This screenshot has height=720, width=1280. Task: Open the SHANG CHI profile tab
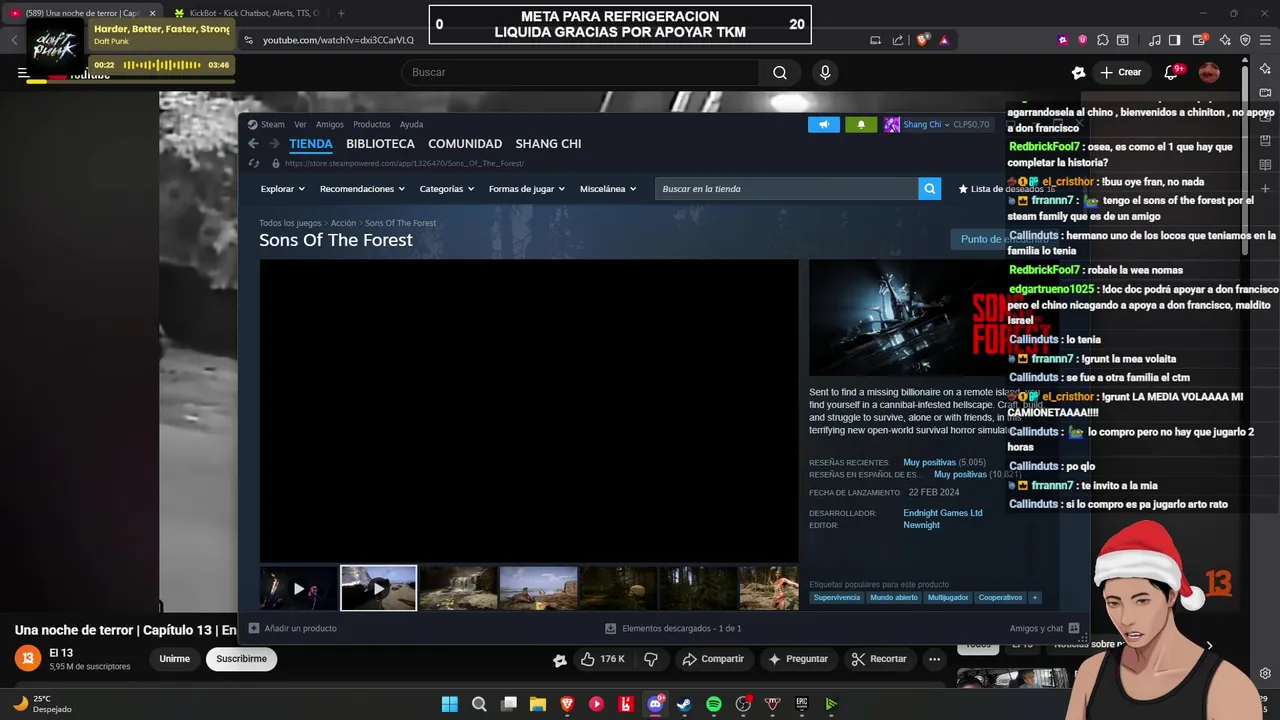(x=548, y=144)
